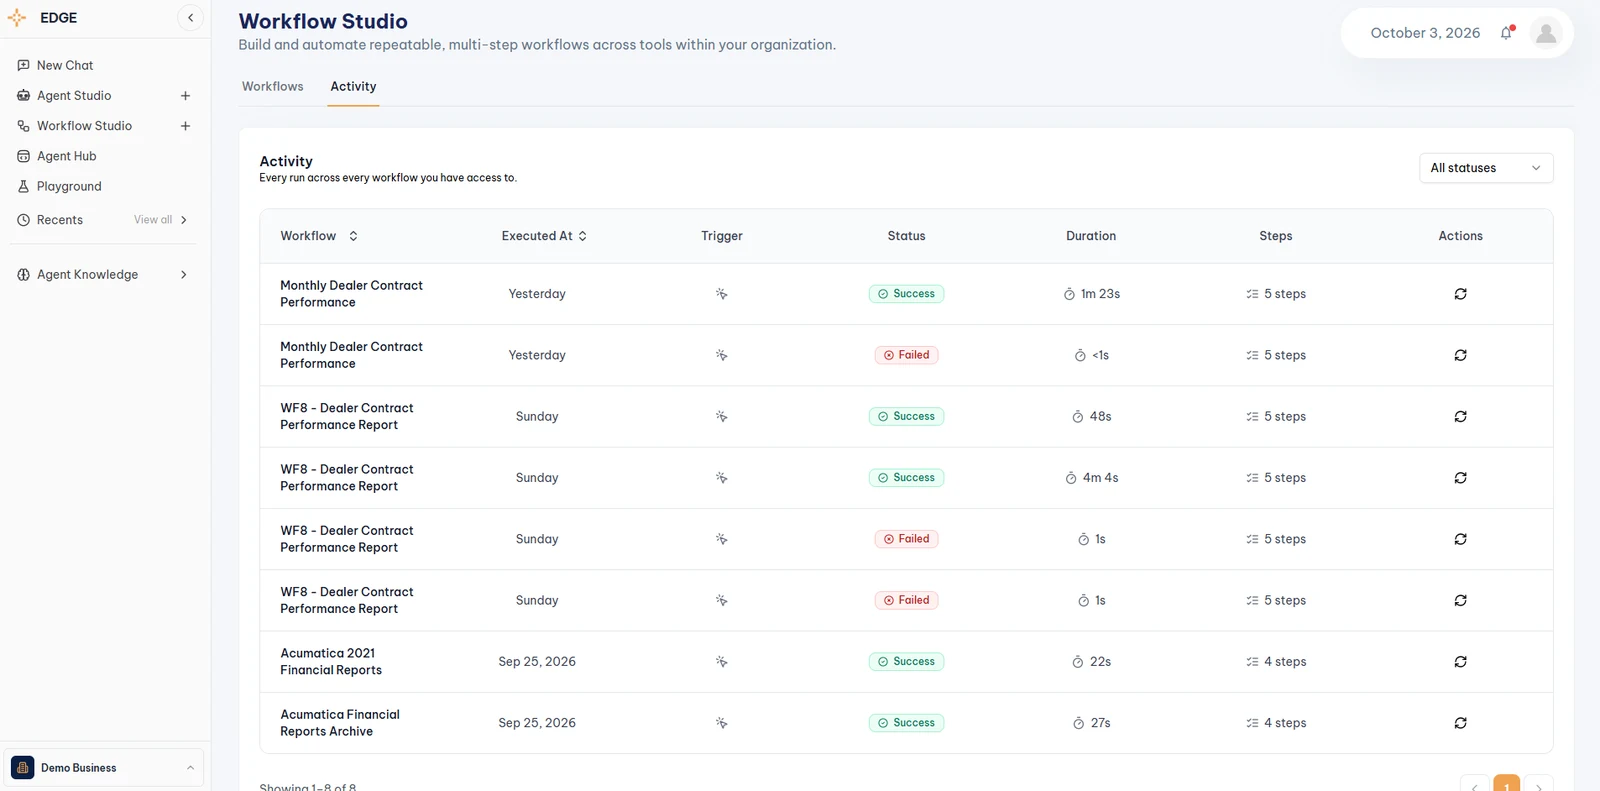Open the notifications bell
The width and height of the screenshot is (1600, 791).
click(x=1507, y=33)
